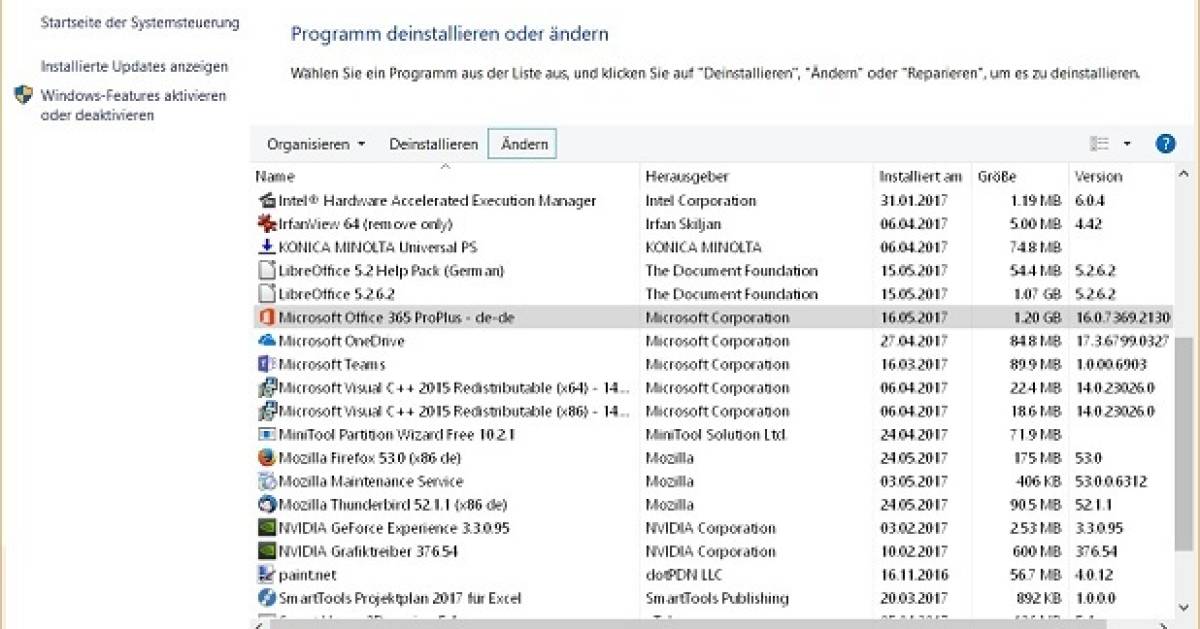
Task: Click install date 27.04.2017
Action: [913, 341]
